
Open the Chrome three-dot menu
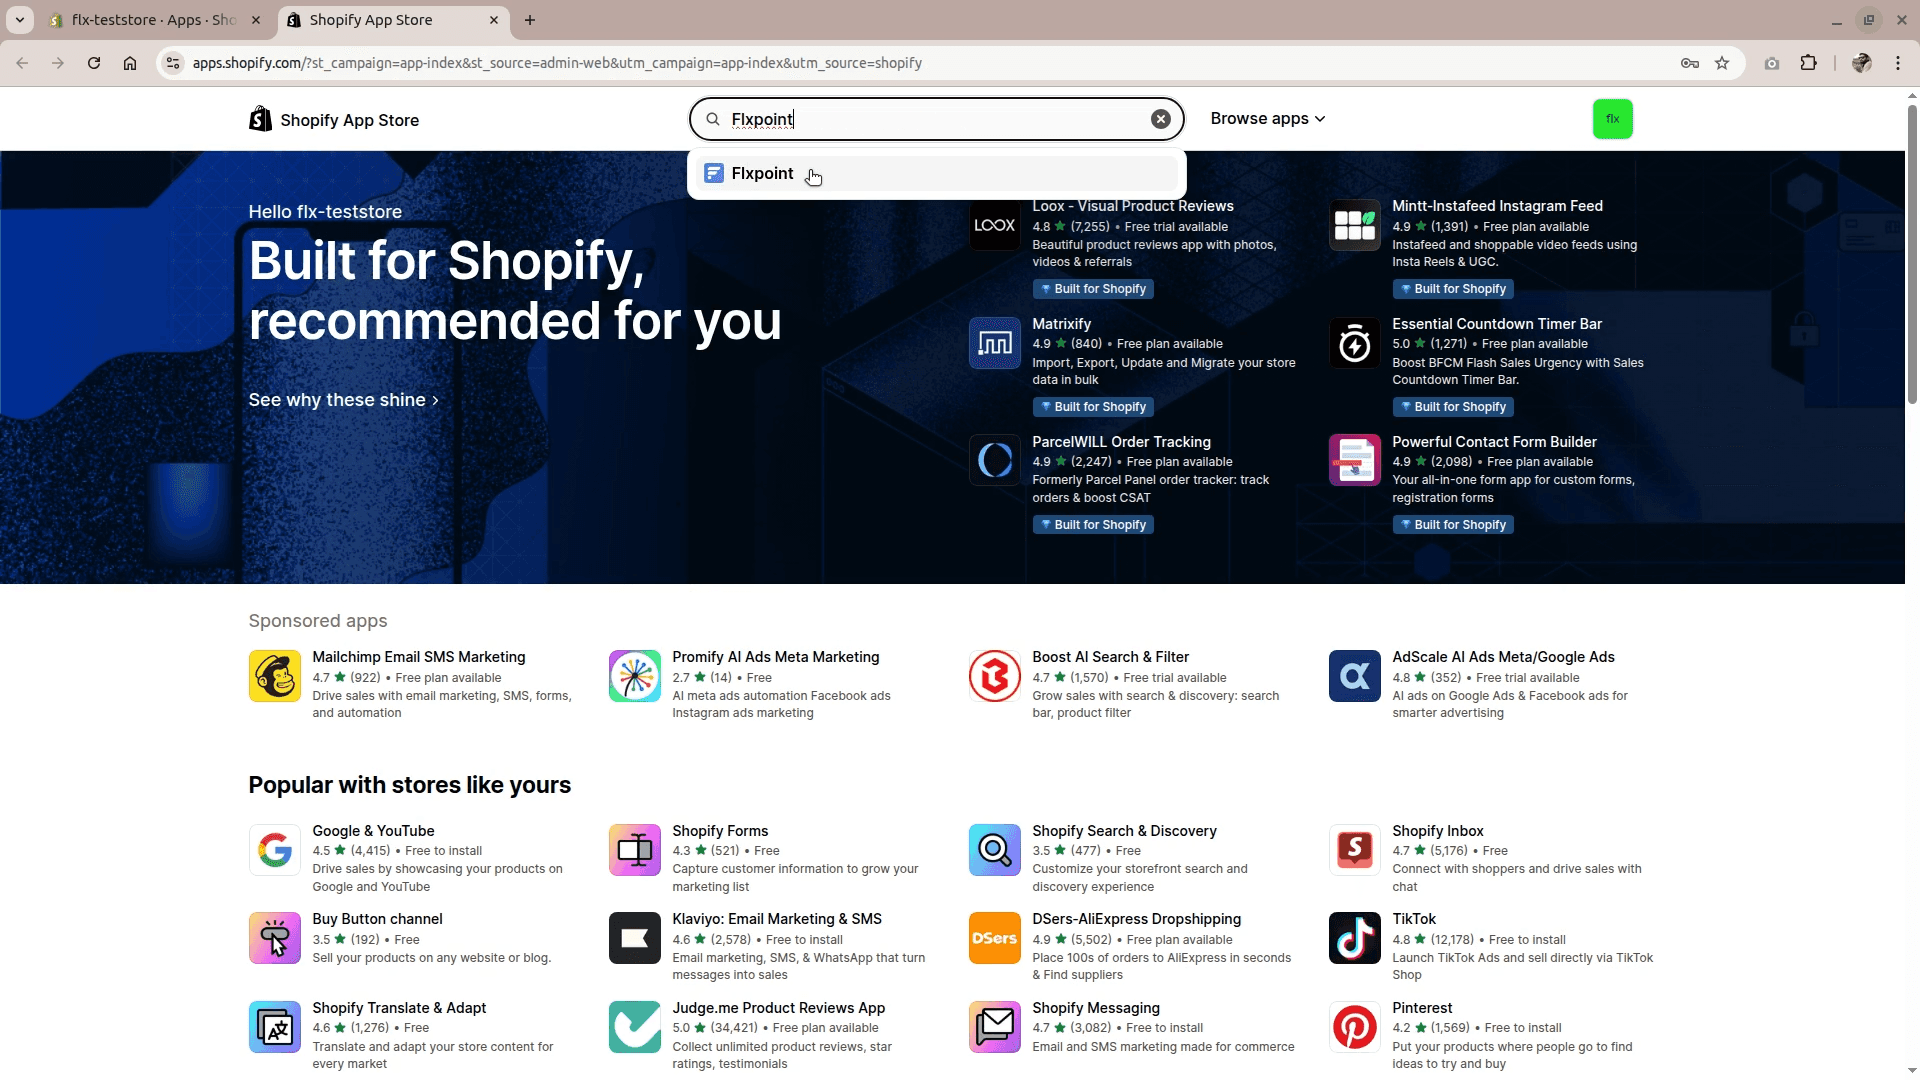1897,63
